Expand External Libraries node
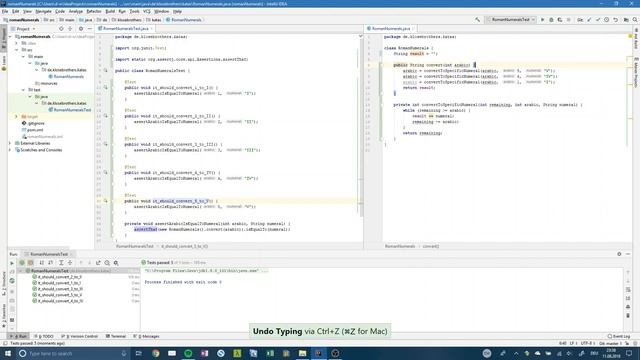This screenshot has height=360, width=640. coord(11,143)
